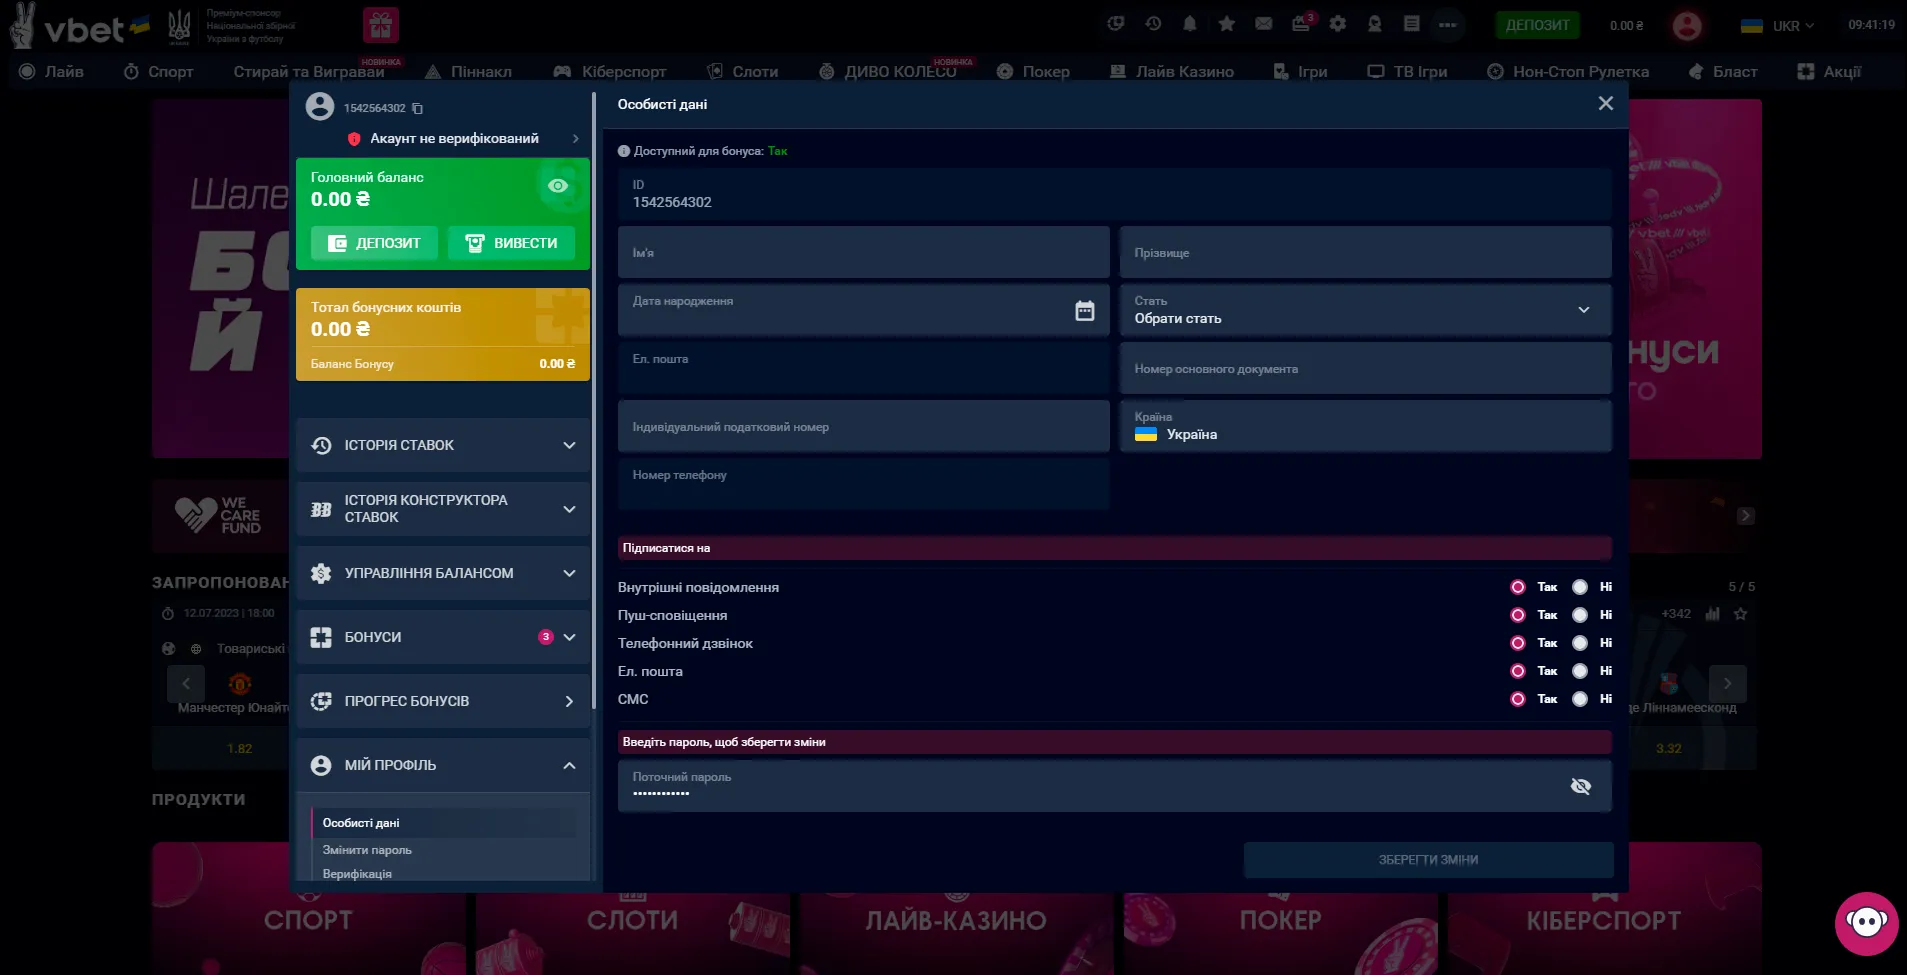This screenshot has height=975, width=1907.
Task: Collapse Мій профіль section
Action: [x=443, y=765]
